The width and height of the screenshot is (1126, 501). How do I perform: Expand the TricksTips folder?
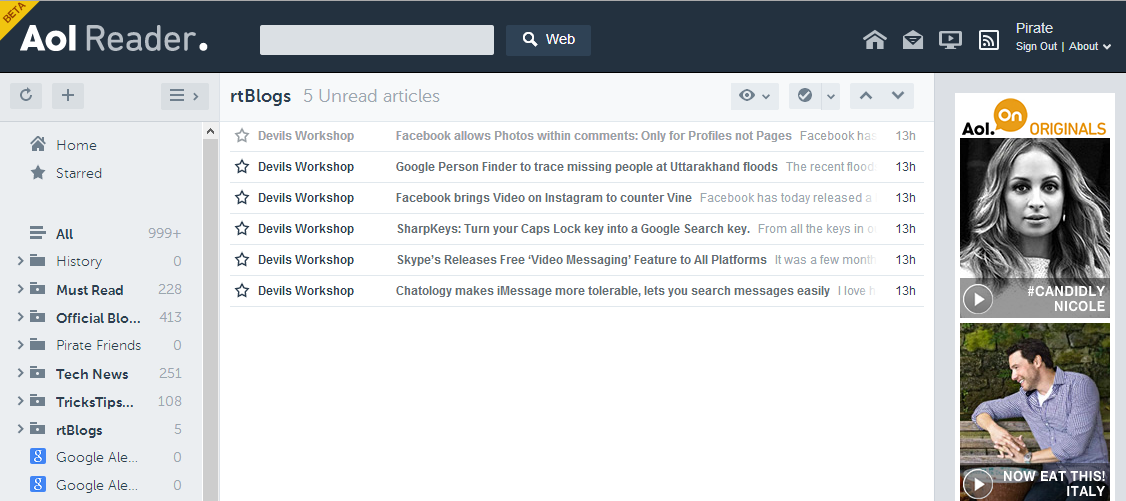click(20, 401)
